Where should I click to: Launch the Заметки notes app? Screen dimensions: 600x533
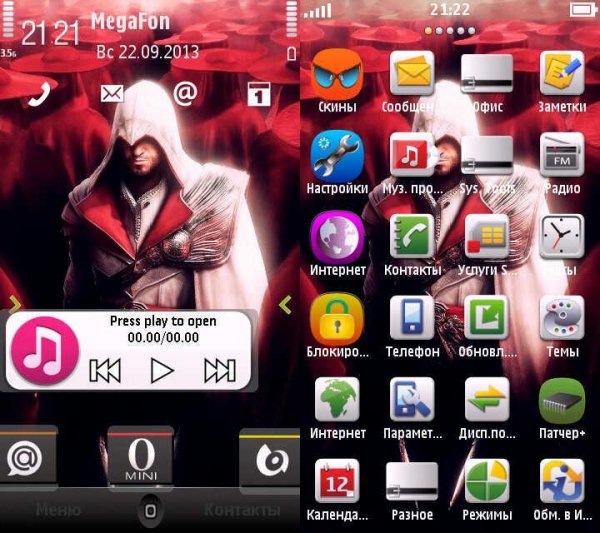[562, 74]
